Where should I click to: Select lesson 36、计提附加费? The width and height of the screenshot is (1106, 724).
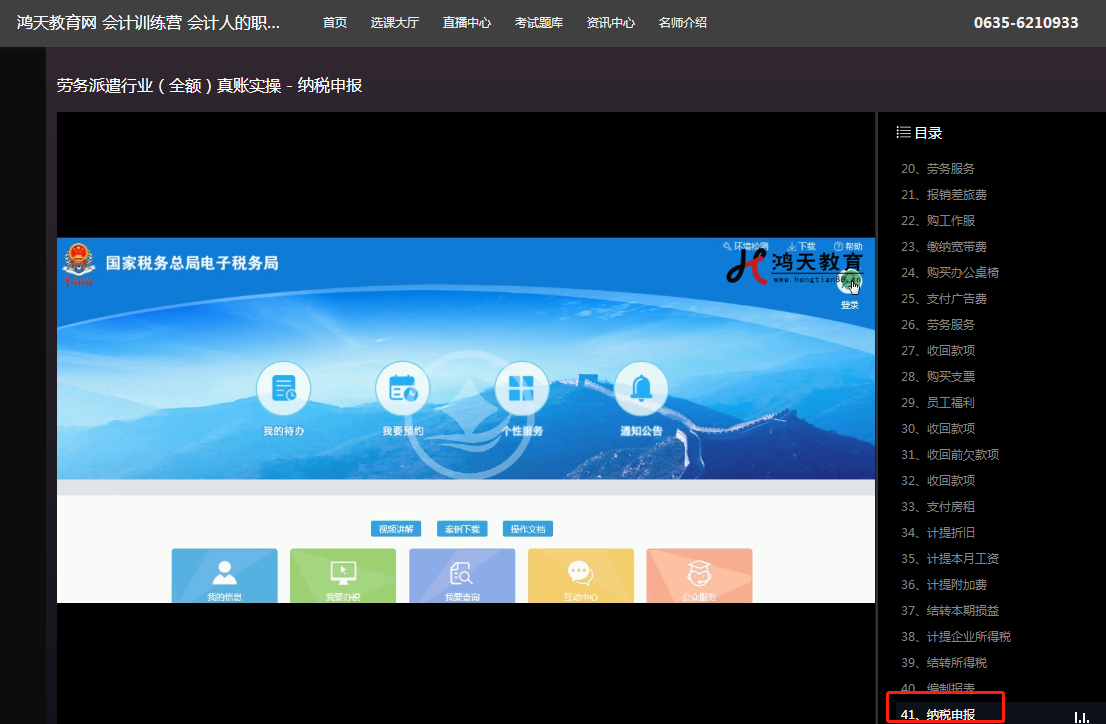click(x=944, y=585)
